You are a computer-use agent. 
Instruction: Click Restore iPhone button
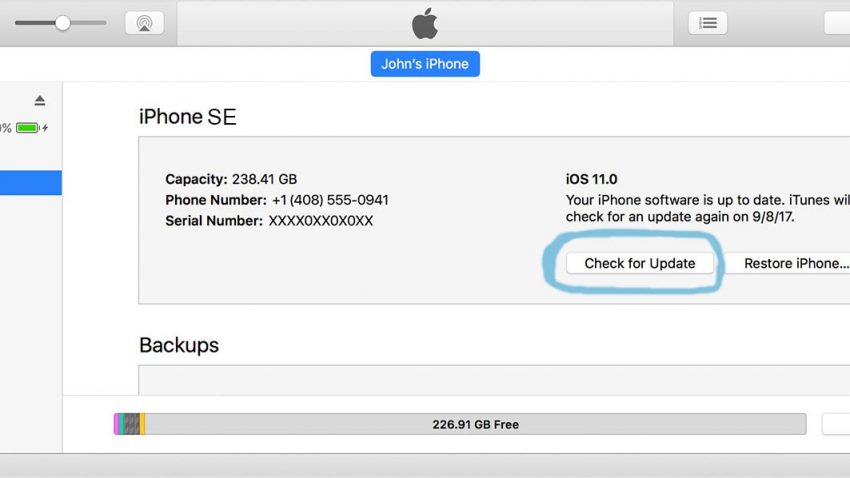coord(788,263)
